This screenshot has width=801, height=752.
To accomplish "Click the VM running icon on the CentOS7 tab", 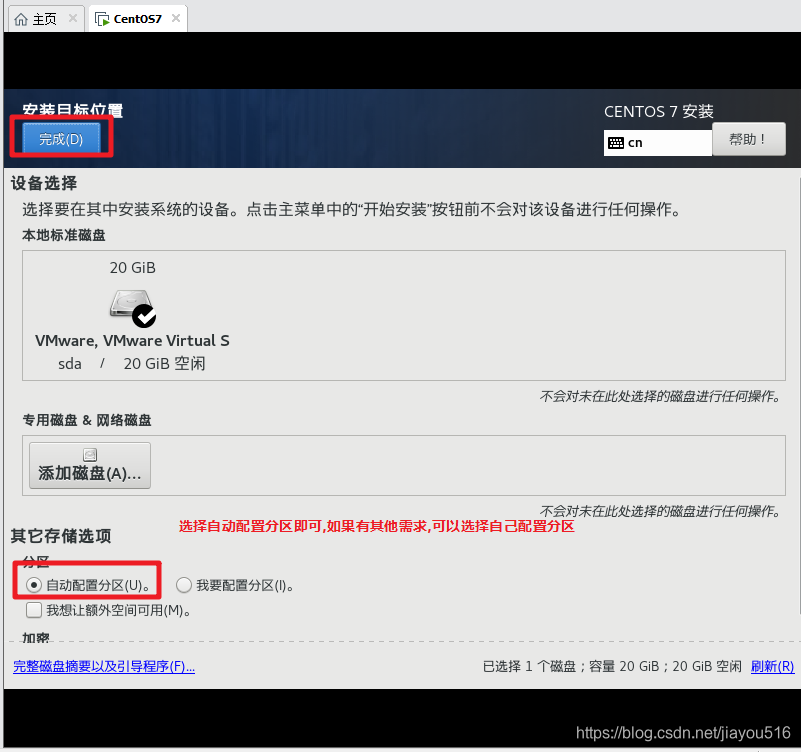I will pyautogui.click(x=102, y=19).
